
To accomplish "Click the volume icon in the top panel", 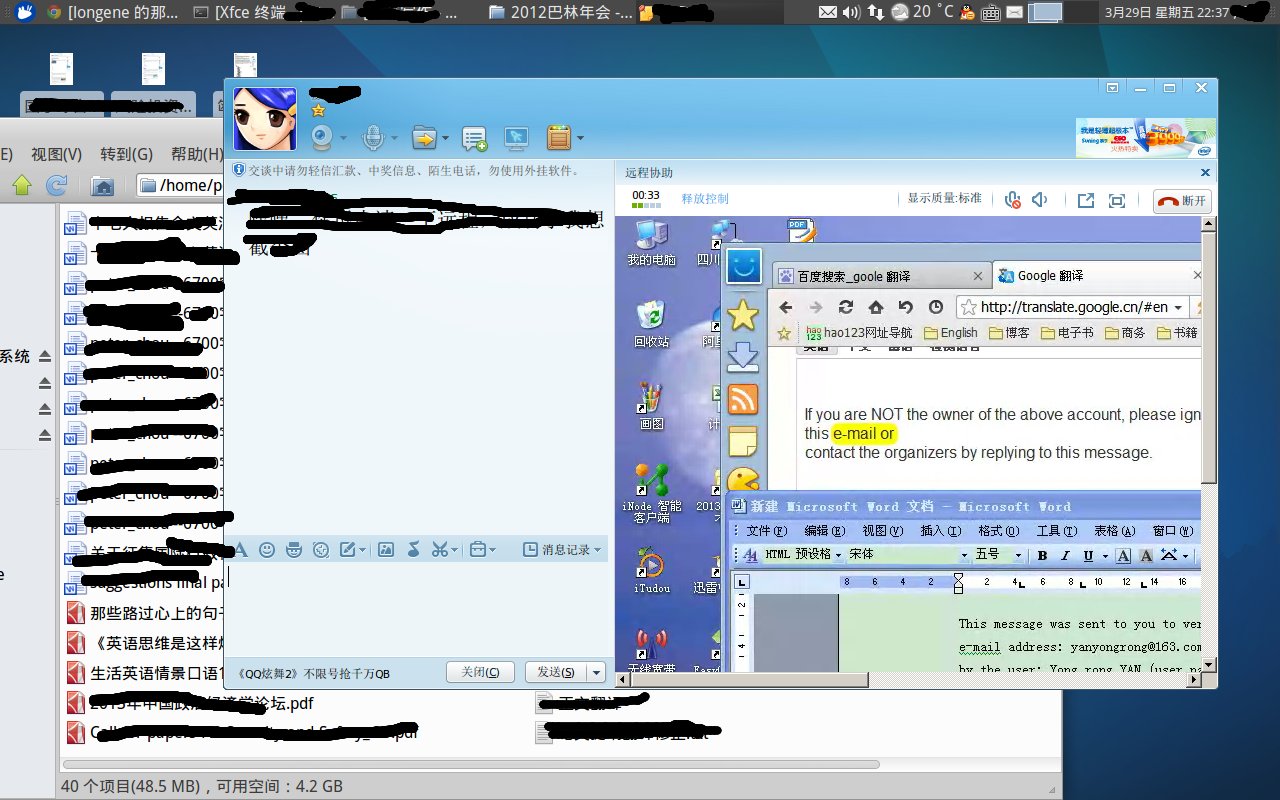I will coord(850,12).
